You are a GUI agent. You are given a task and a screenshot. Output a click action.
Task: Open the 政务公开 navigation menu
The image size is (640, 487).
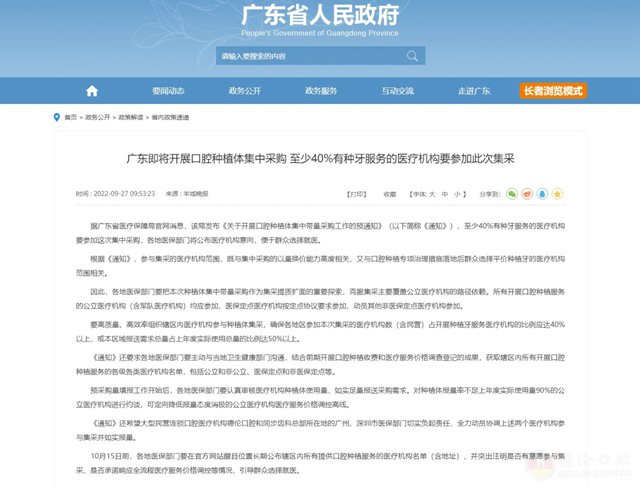tap(244, 90)
